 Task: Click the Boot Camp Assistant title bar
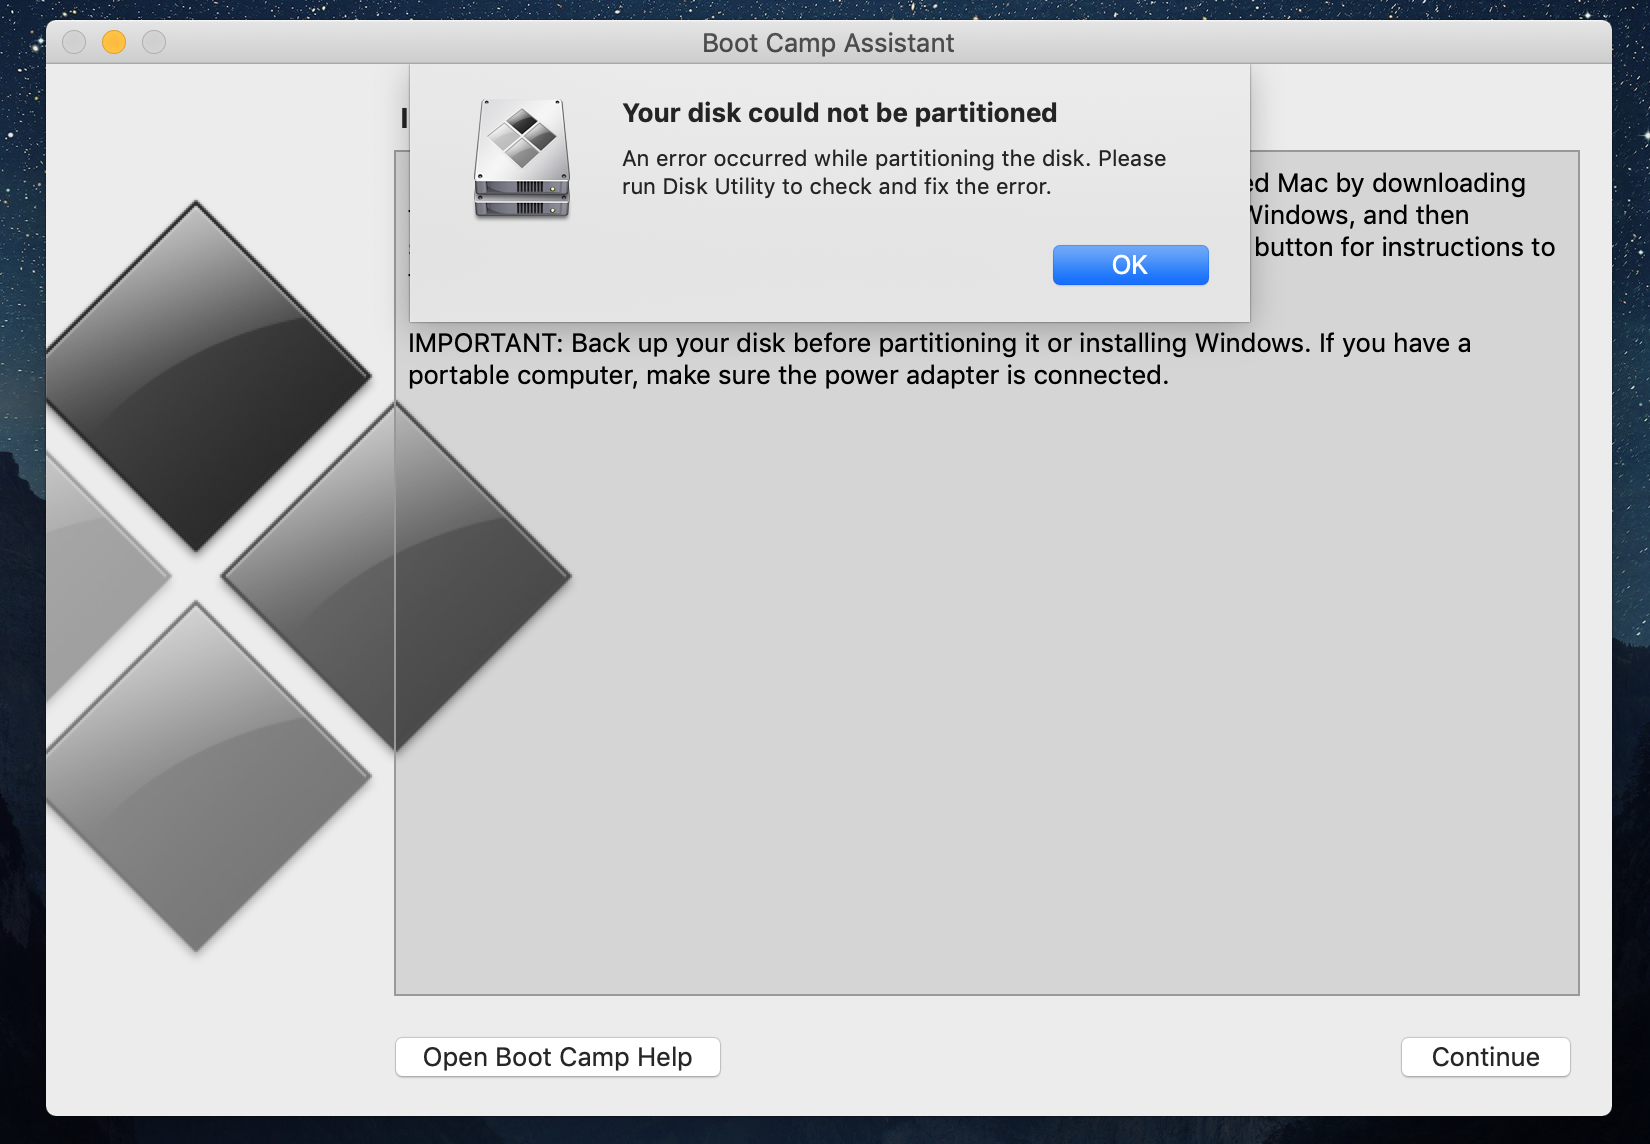click(827, 42)
